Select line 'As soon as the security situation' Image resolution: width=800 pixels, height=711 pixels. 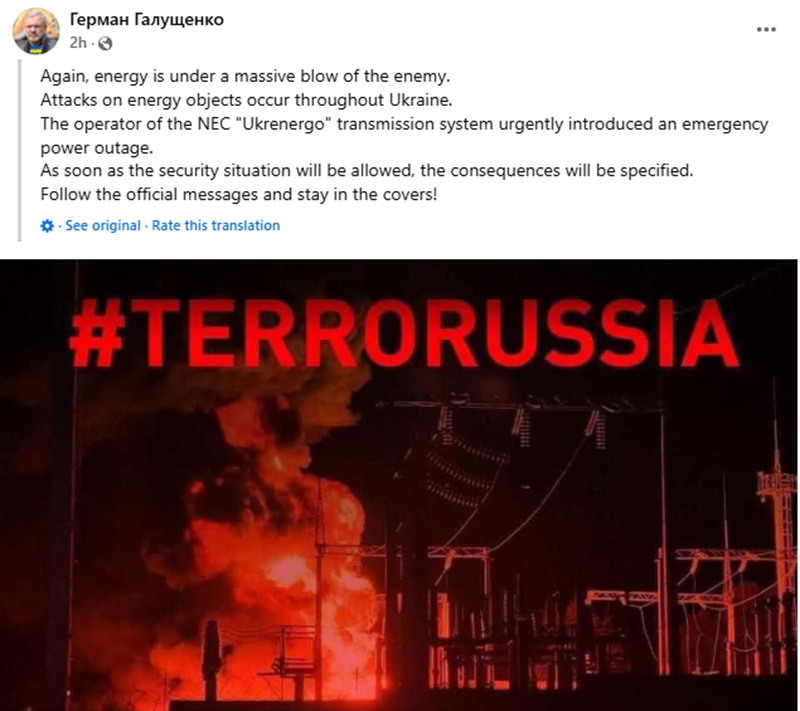pos(367,170)
